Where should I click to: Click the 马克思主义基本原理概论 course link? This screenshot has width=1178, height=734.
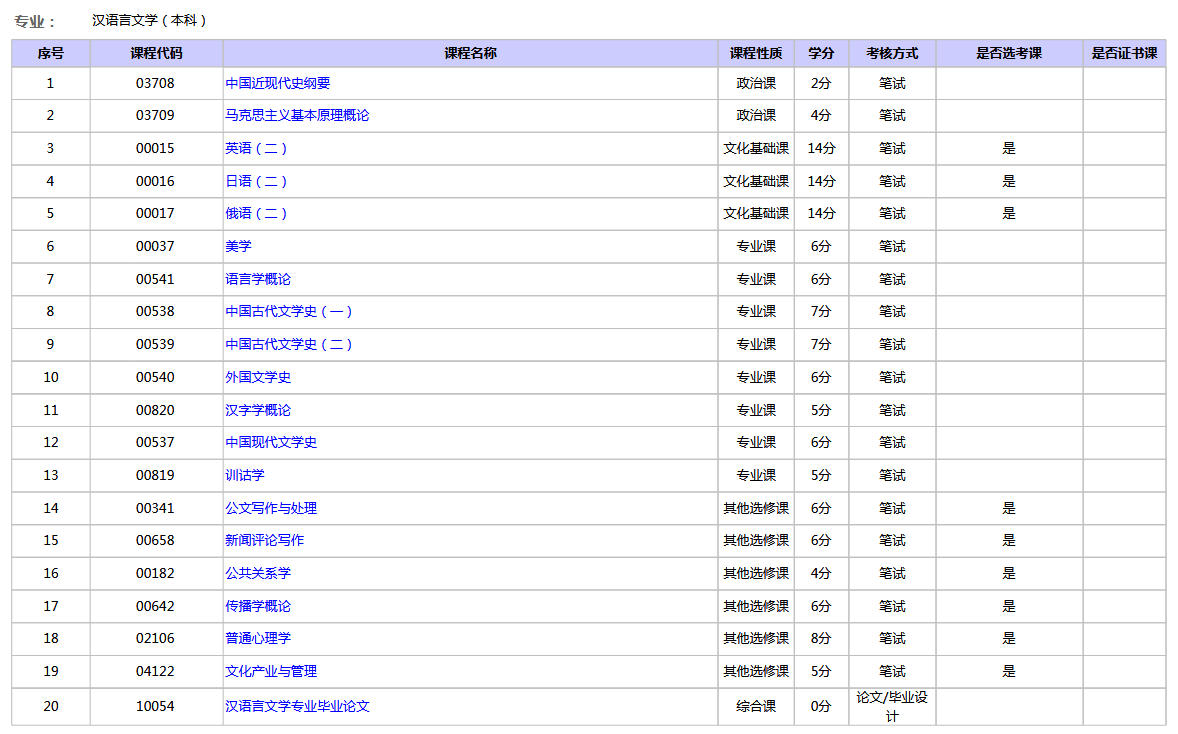tap(297, 115)
